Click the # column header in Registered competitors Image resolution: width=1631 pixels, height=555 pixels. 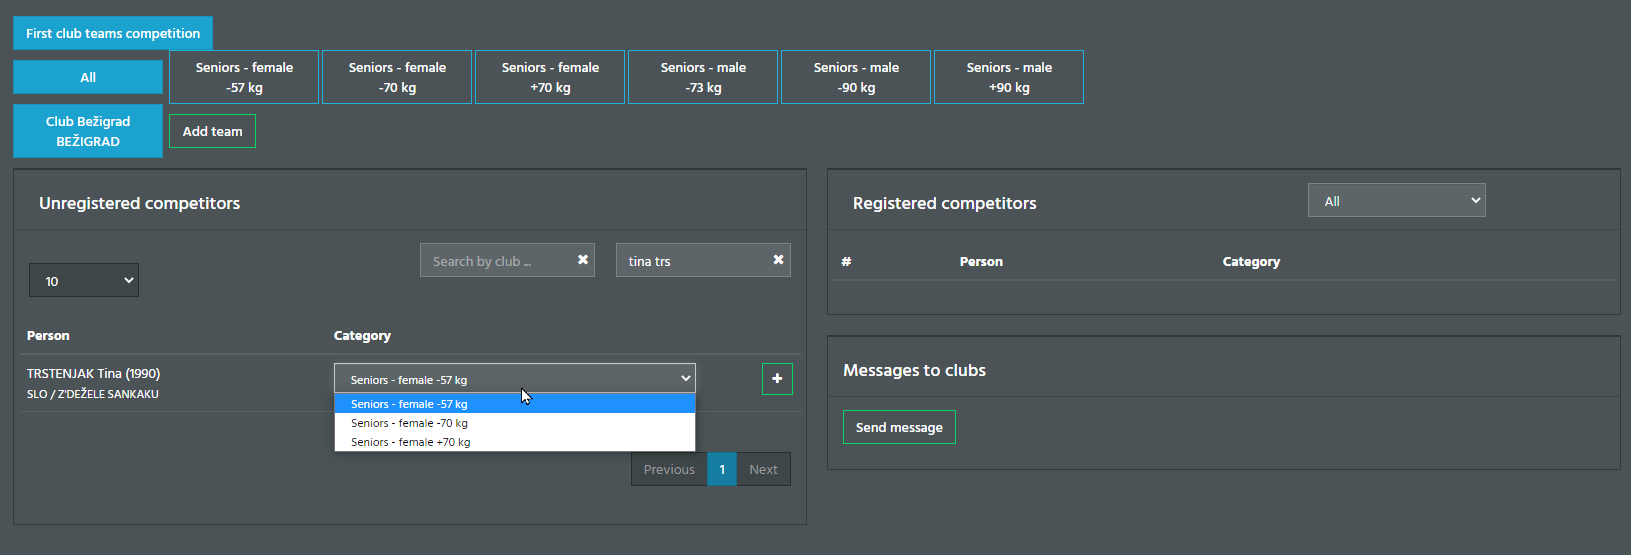tap(846, 261)
